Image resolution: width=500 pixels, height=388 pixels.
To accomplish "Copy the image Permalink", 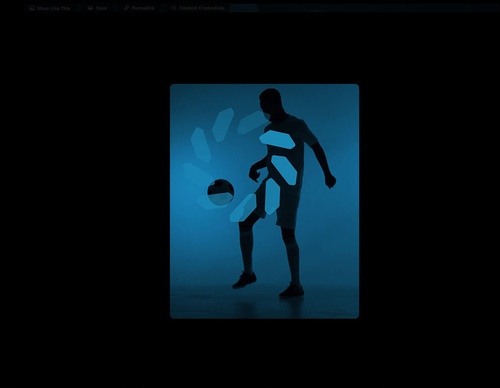I will [x=139, y=8].
